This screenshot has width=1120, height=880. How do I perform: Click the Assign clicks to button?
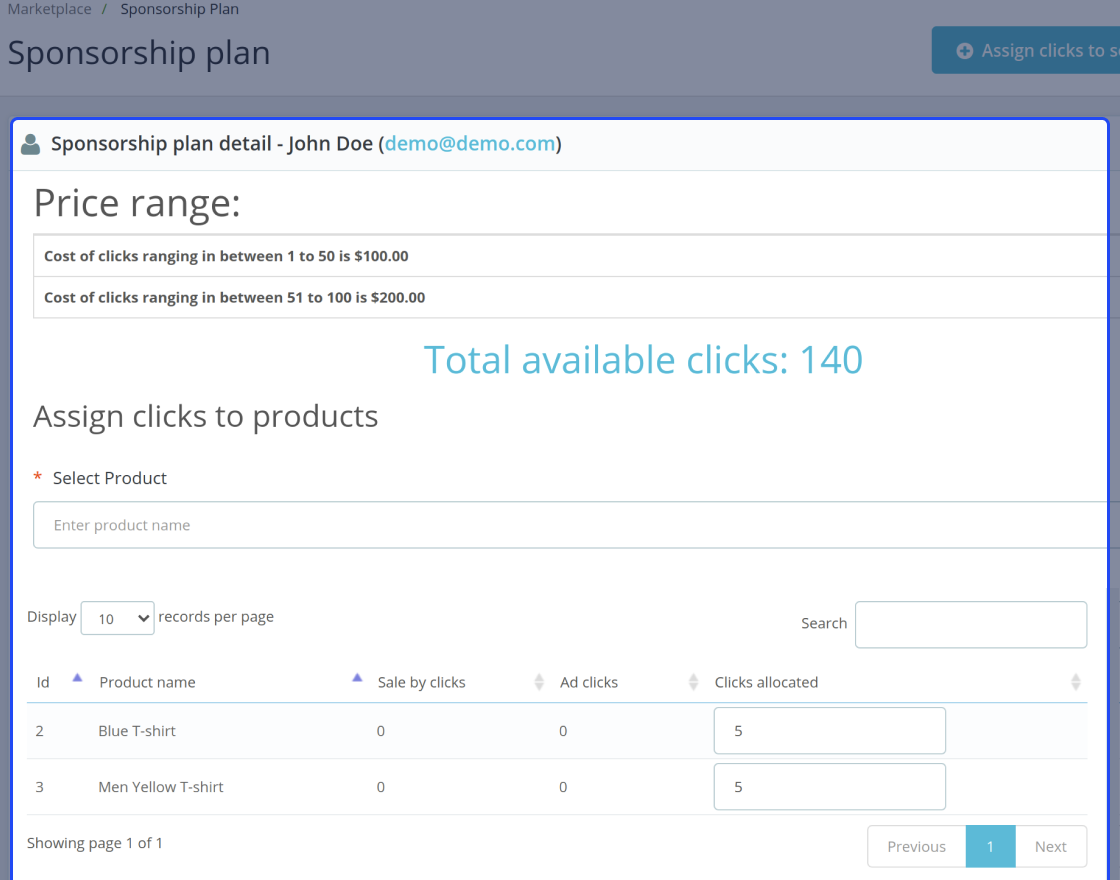(1026, 51)
